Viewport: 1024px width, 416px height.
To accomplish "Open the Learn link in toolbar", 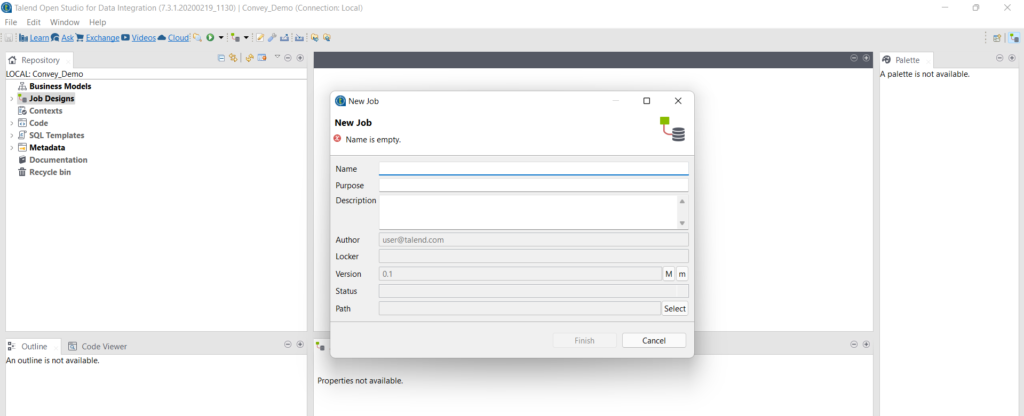I will coord(39,38).
